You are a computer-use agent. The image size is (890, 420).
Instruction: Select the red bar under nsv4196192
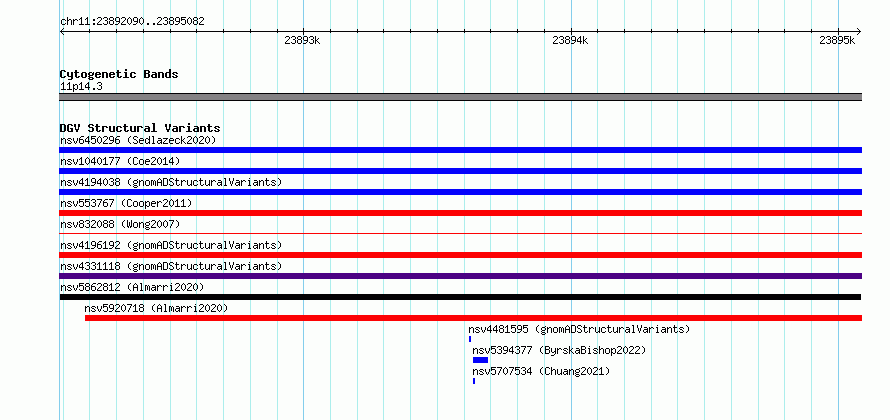460,255
